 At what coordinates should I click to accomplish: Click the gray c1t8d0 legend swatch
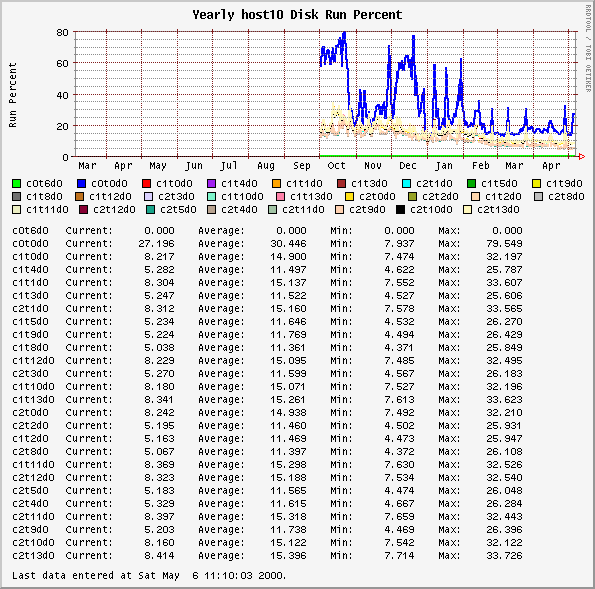(x=16, y=197)
